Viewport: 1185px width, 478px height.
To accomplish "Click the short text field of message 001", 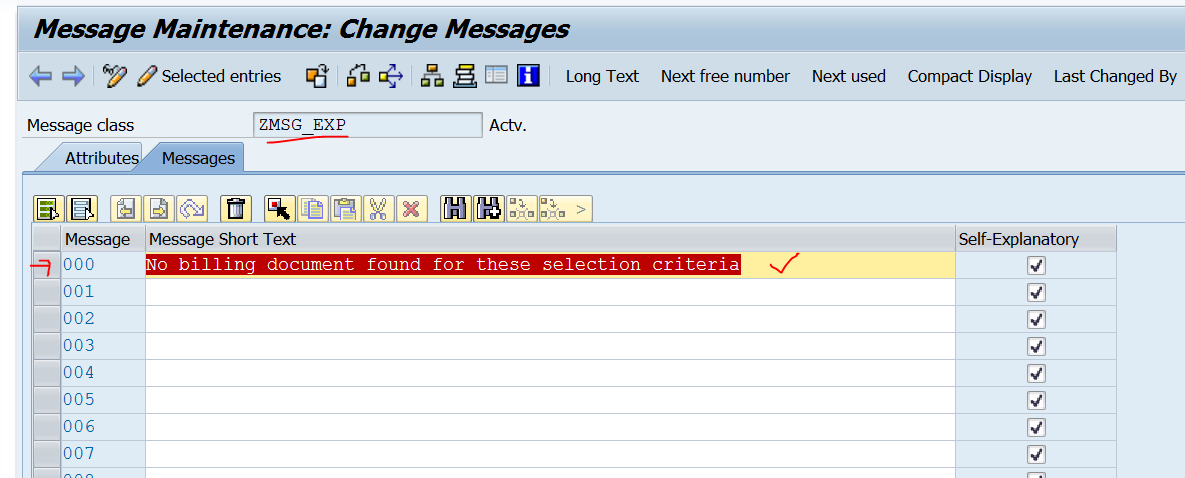I will [x=550, y=292].
